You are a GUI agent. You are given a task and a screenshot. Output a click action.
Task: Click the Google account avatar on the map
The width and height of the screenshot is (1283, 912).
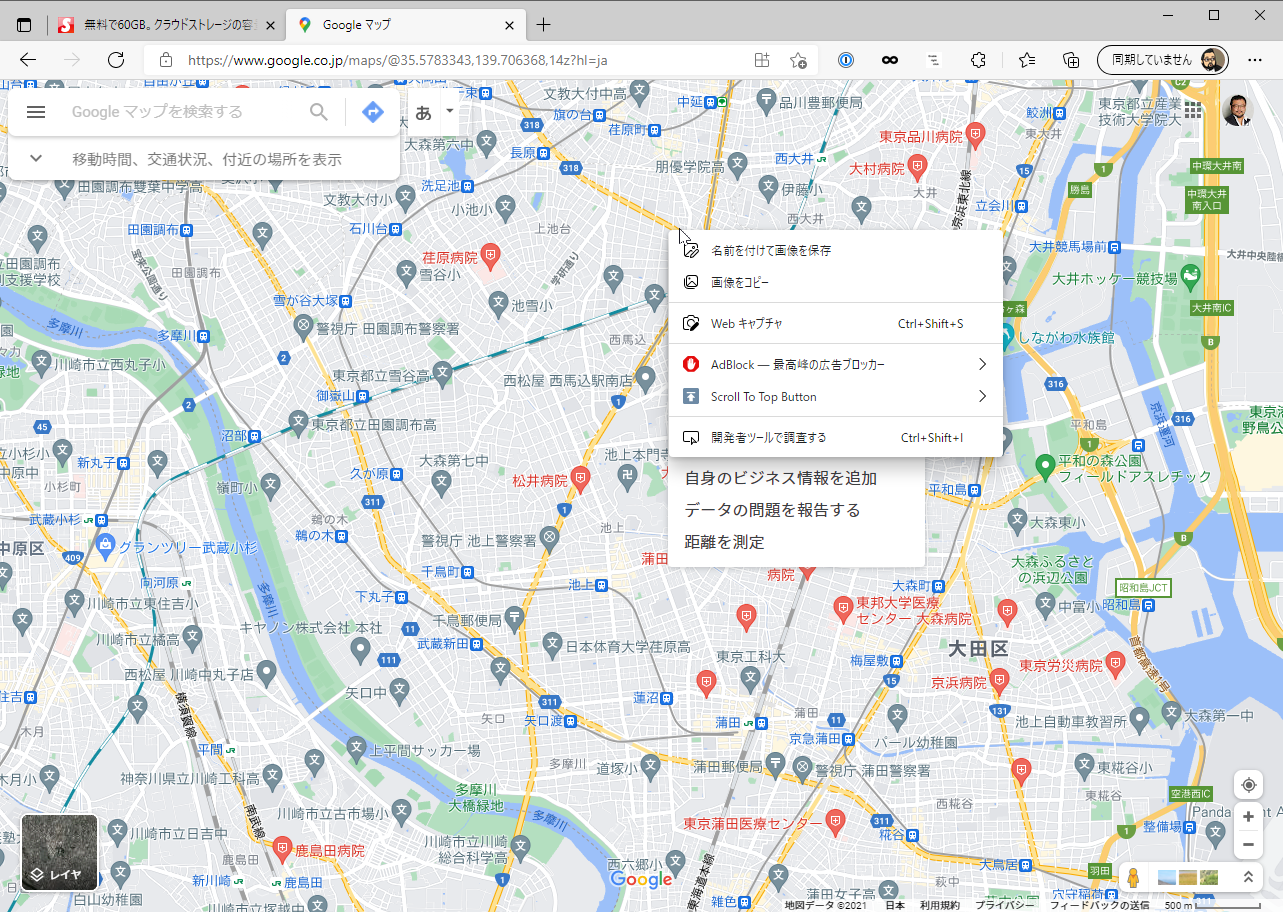click(1237, 109)
